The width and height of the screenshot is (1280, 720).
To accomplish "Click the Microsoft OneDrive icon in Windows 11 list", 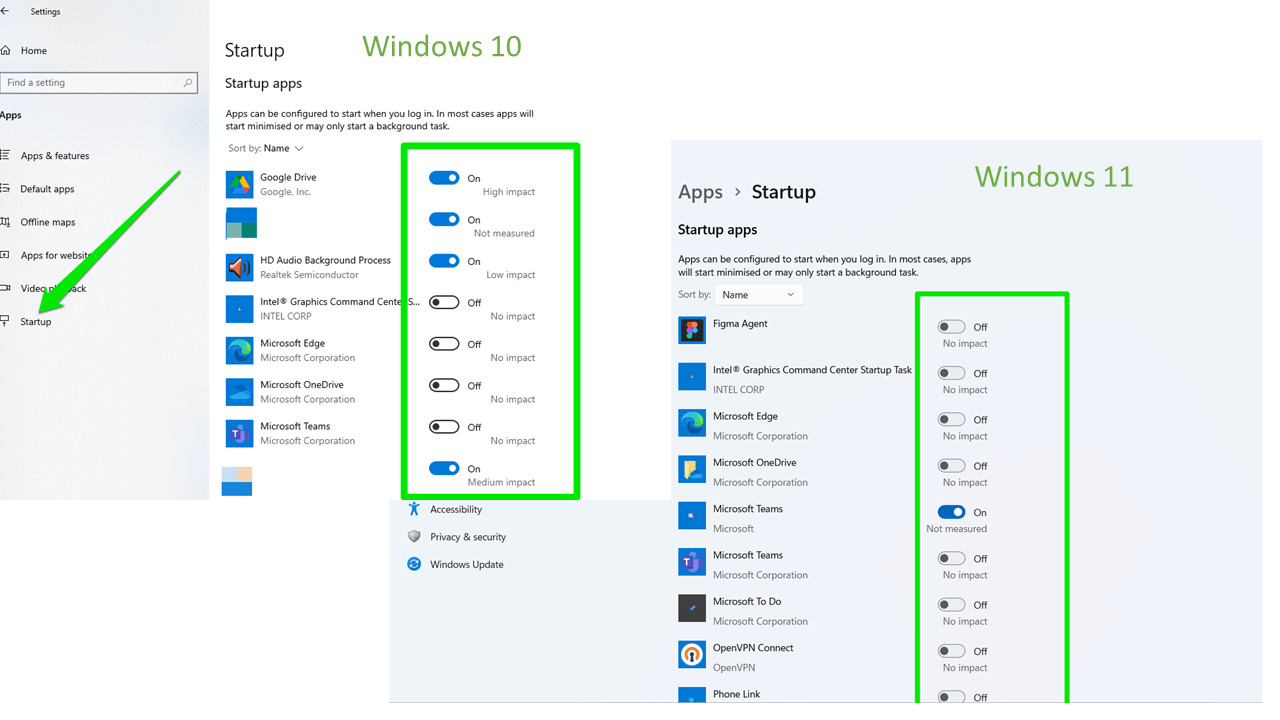I will click(692, 469).
